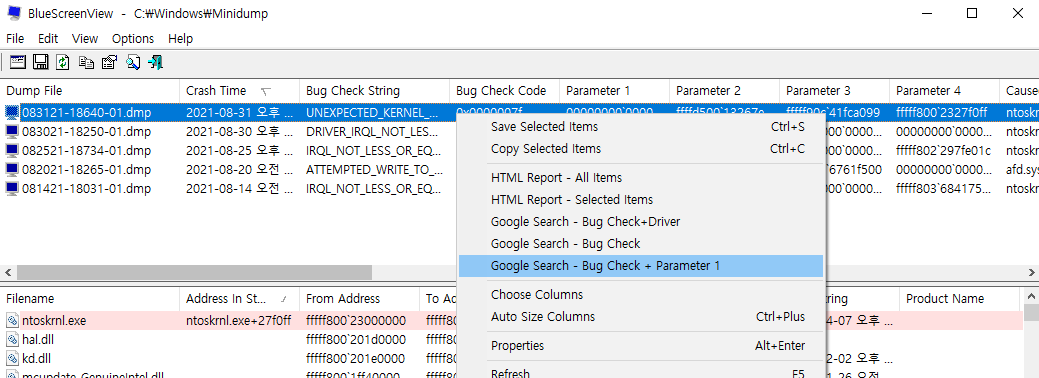Sort by Parameter 1 column header
This screenshot has height=378, width=1039.
pos(614,91)
